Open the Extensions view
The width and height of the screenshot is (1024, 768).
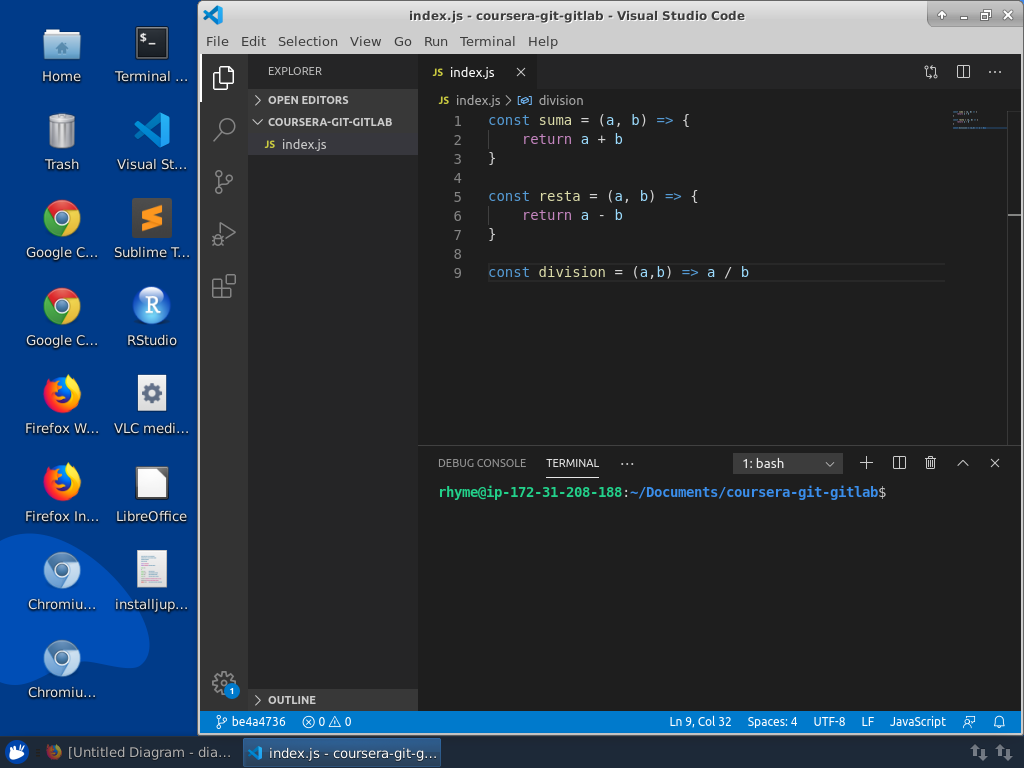point(224,287)
